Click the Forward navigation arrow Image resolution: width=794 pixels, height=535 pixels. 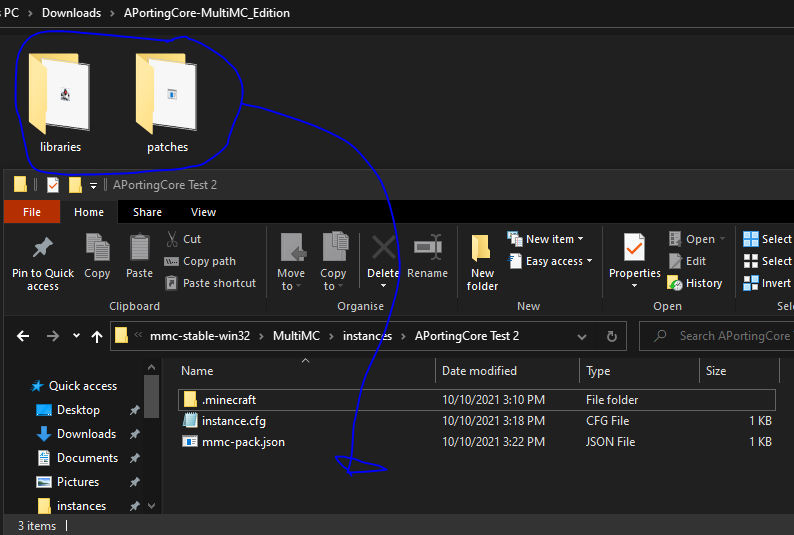[53, 336]
